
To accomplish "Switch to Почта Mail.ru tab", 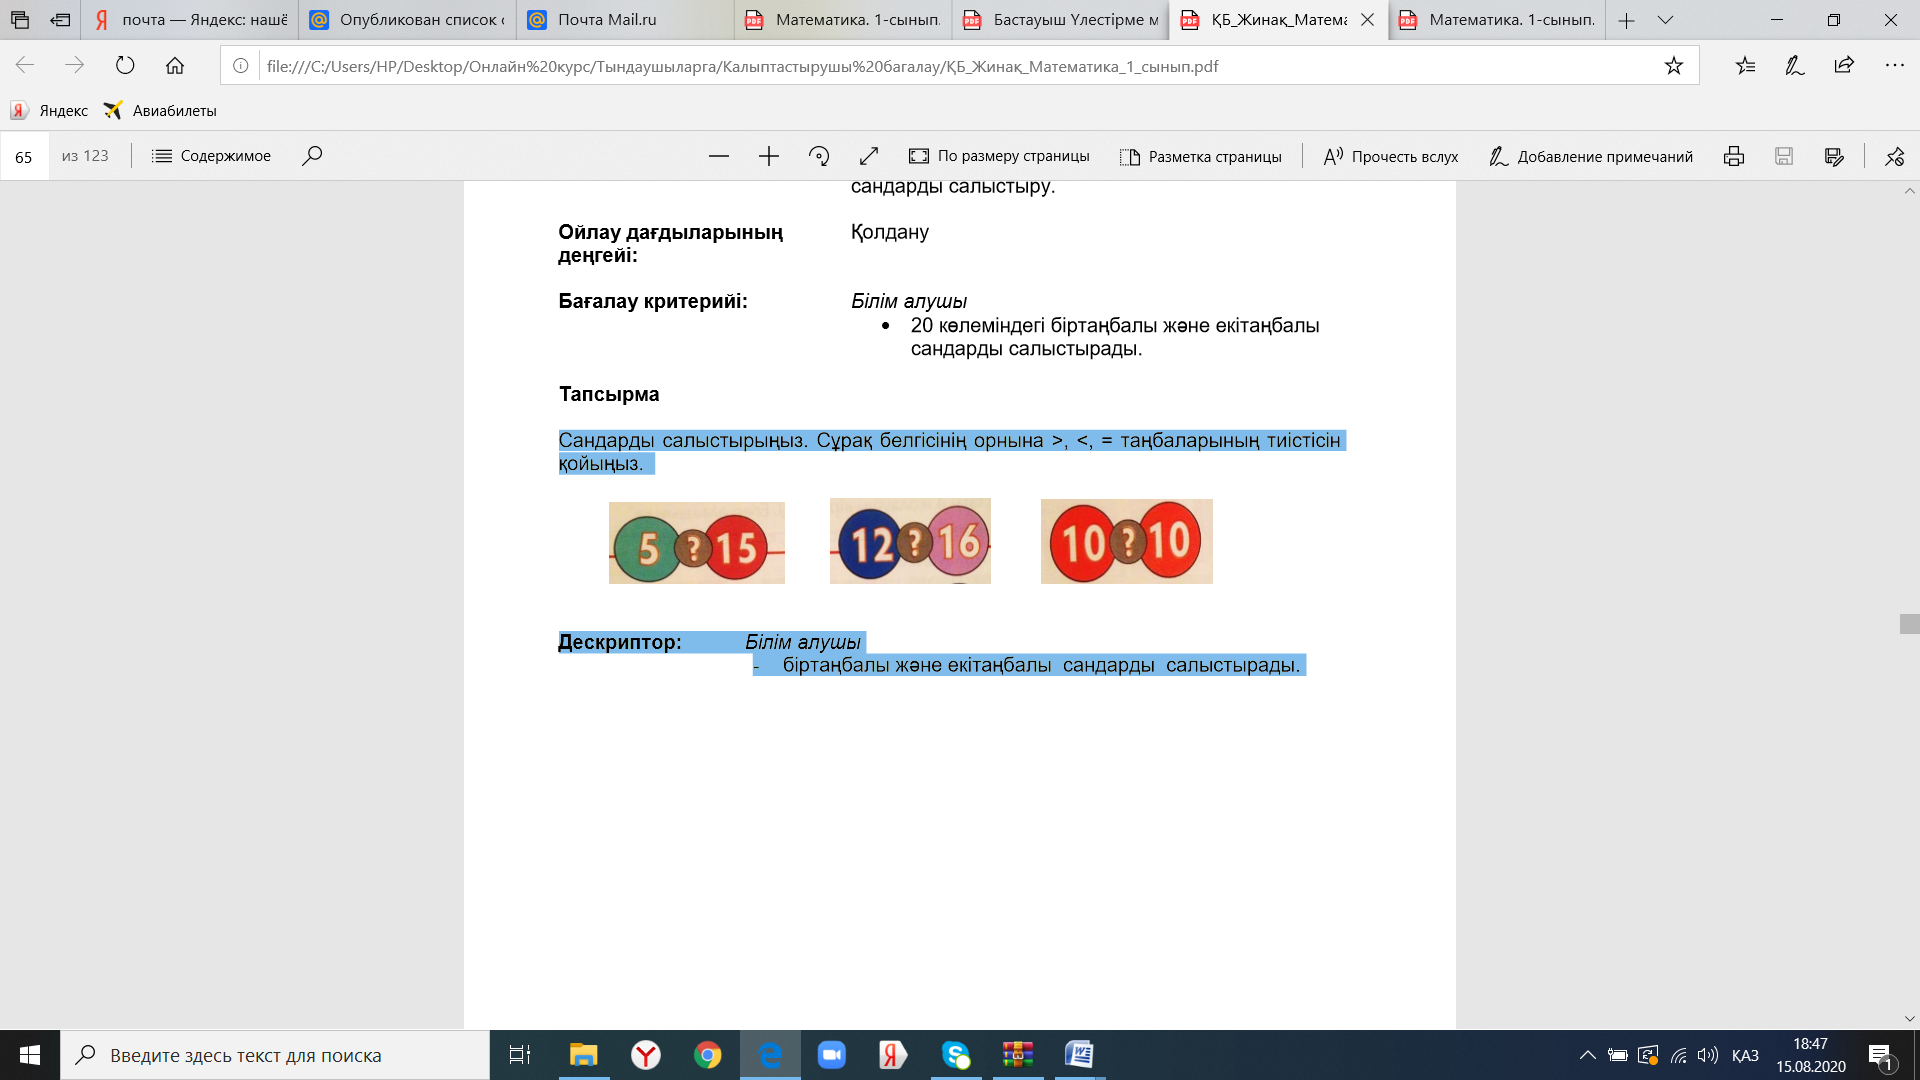I will pos(625,20).
